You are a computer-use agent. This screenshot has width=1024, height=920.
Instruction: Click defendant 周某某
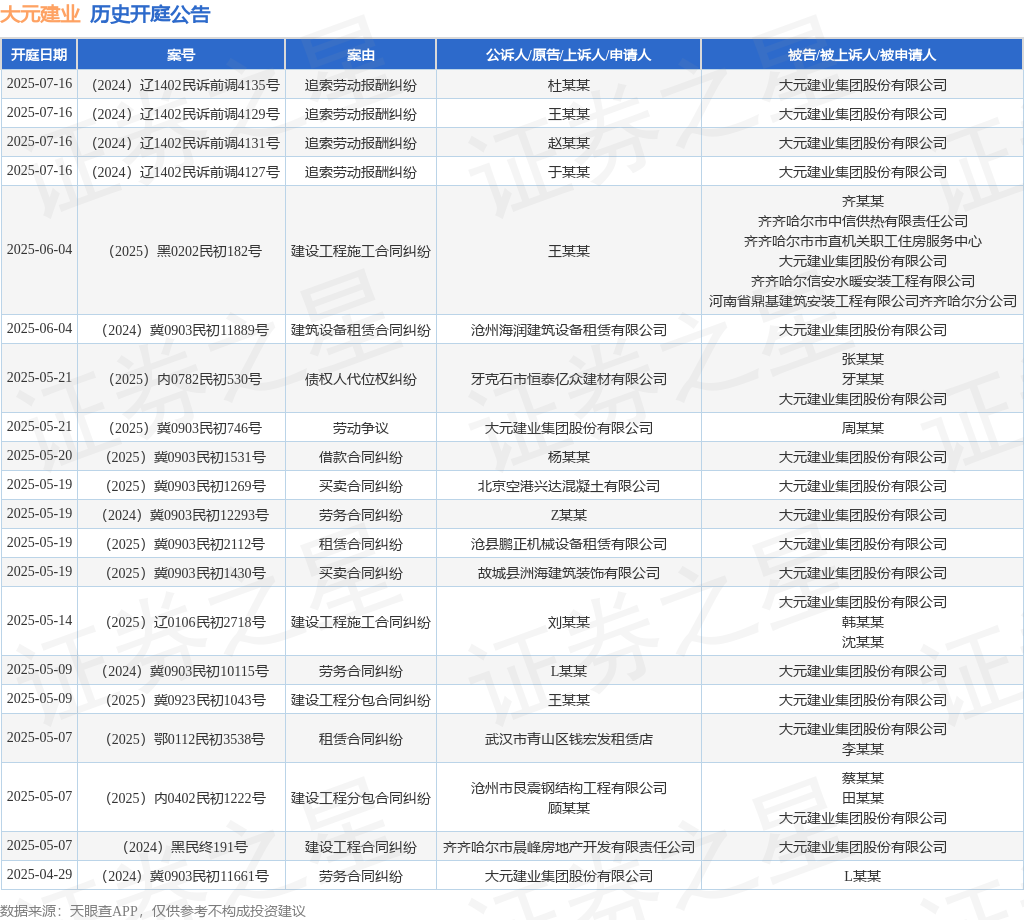coord(863,428)
